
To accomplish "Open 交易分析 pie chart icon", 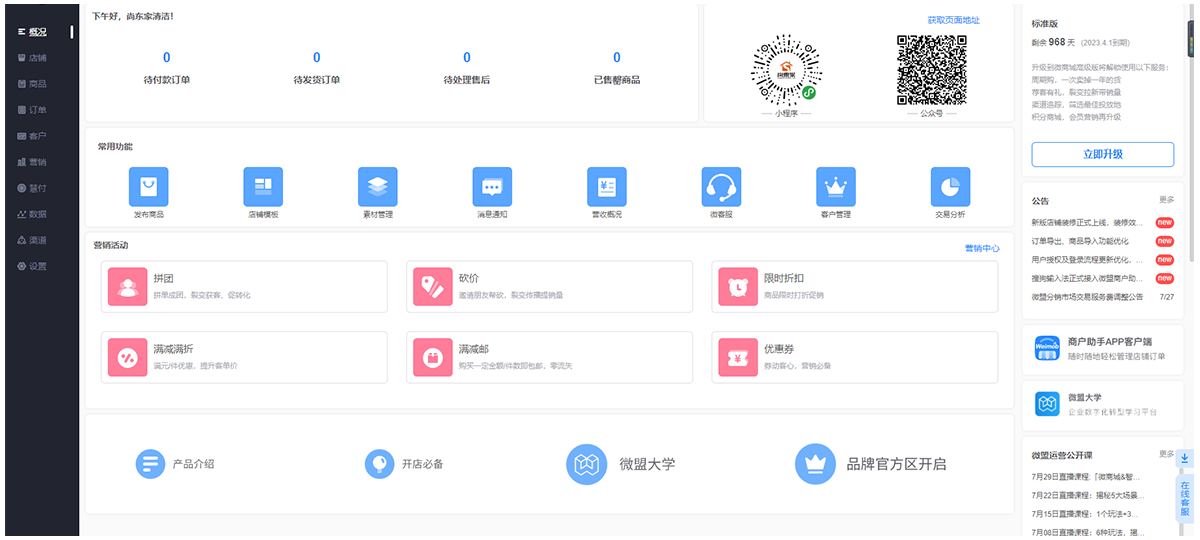I will [950, 187].
